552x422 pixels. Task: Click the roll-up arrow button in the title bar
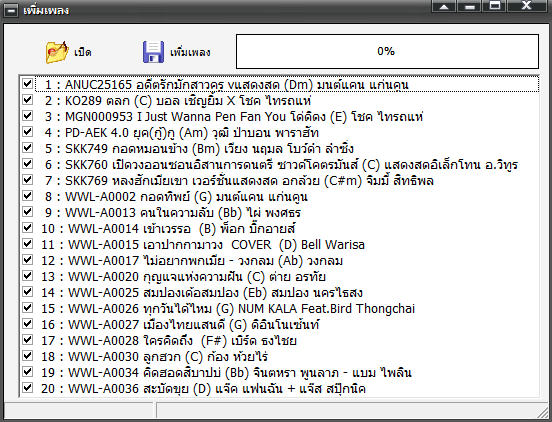tap(444, 6)
